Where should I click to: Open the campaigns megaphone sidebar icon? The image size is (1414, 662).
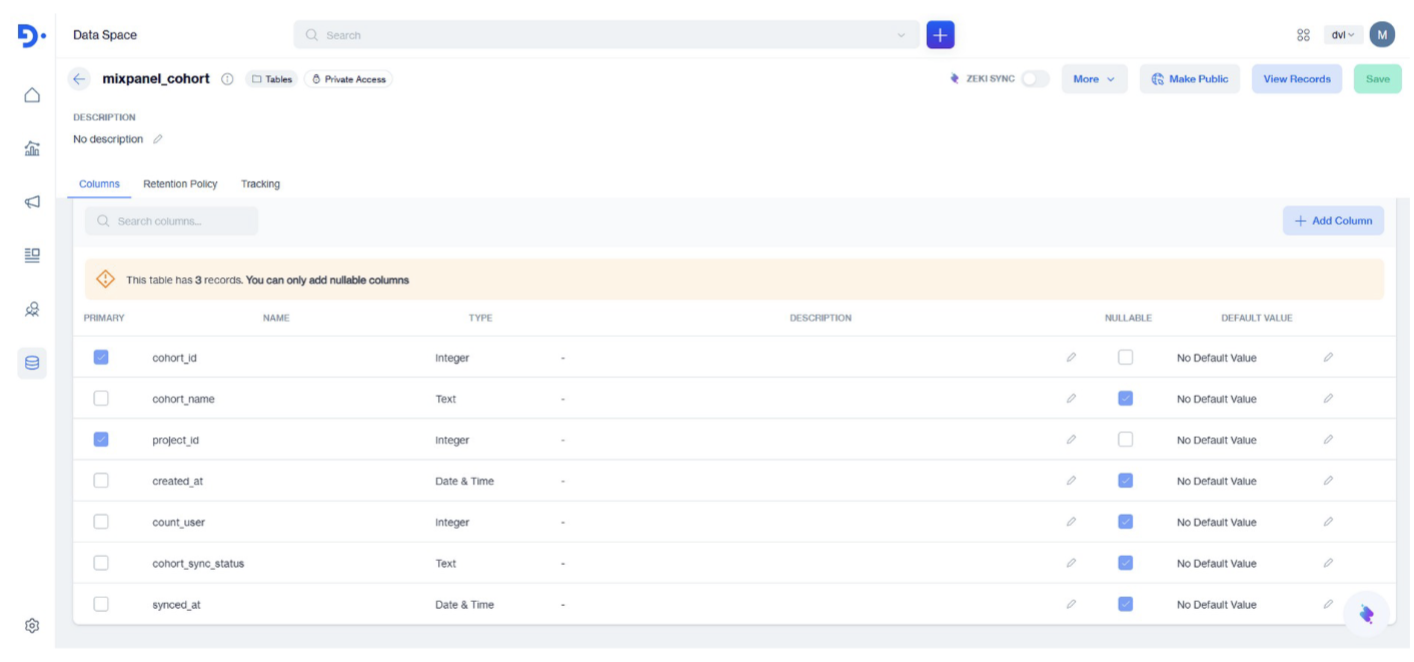click(32, 202)
